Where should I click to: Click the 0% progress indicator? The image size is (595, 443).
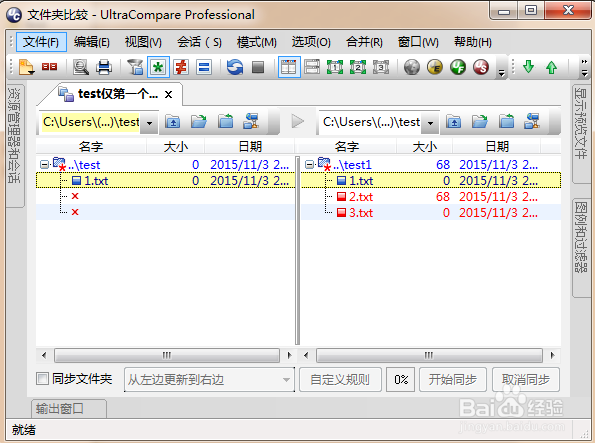pos(400,379)
